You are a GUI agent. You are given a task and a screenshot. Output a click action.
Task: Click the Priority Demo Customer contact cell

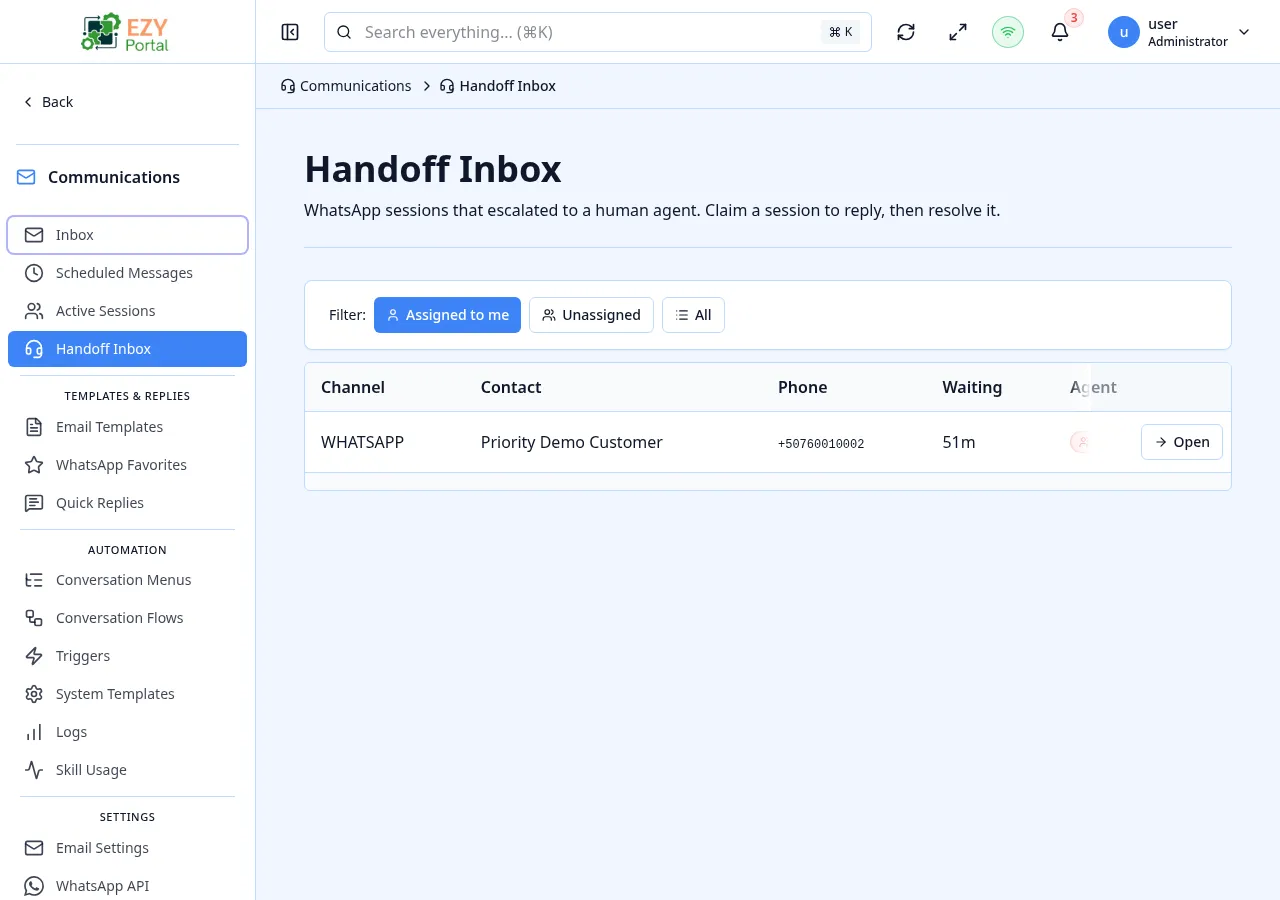point(572,442)
